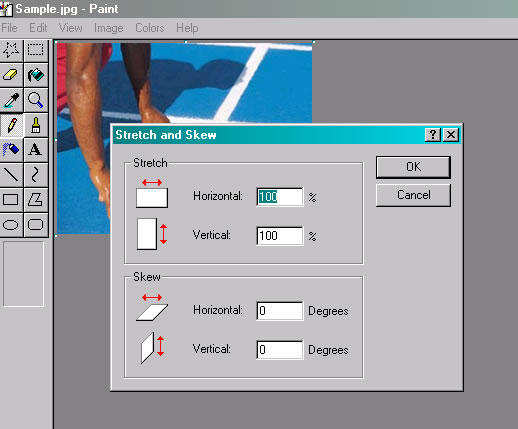
Task: Activate the Magnifier tool
Action: pos(36,100)
